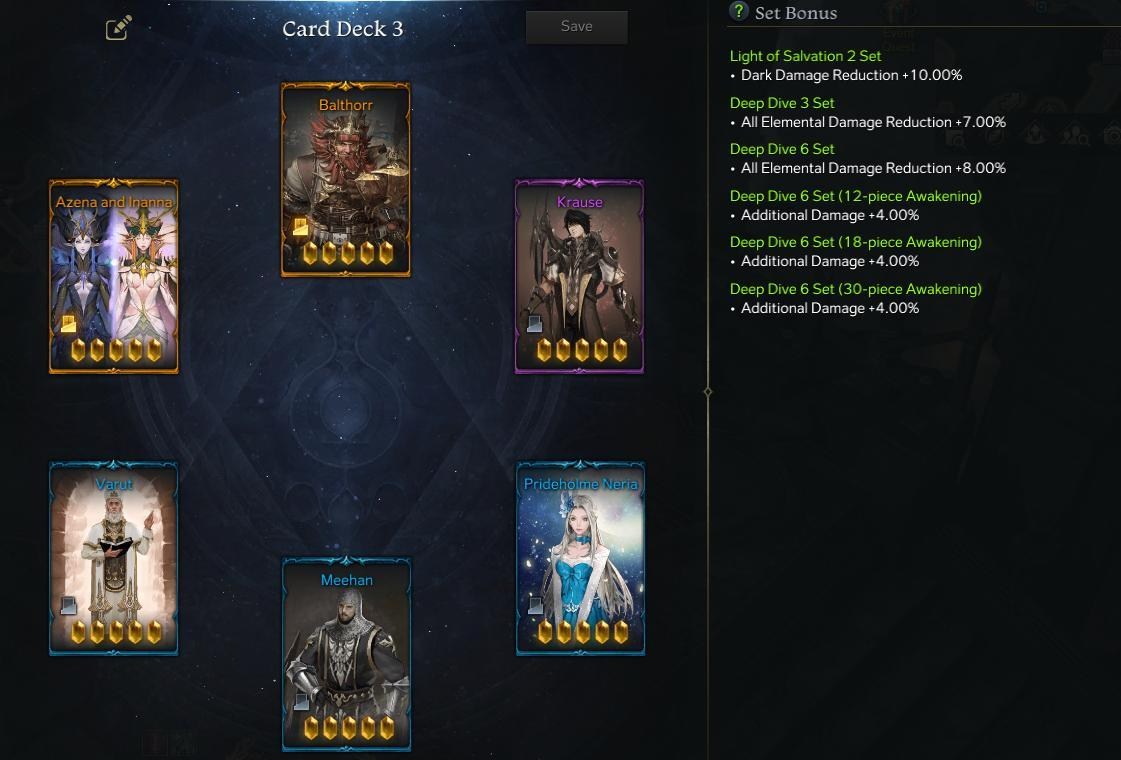Click the book icon on Meehan card
Viewport: 1121px width, 760px height.
[x=301, y=702]
